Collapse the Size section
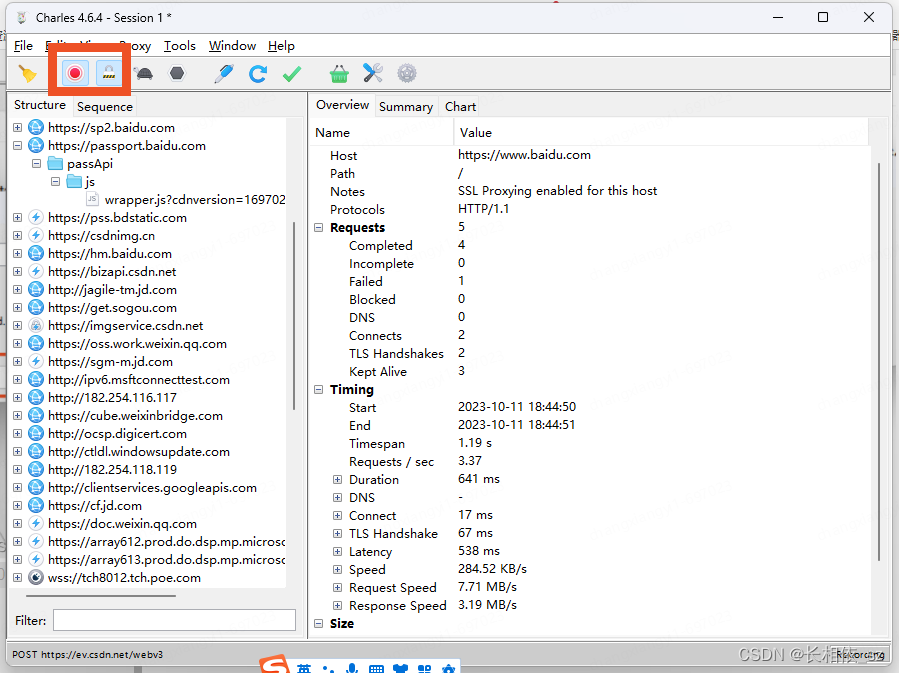This screenshot has width=899, height=673. click(319, 623)
